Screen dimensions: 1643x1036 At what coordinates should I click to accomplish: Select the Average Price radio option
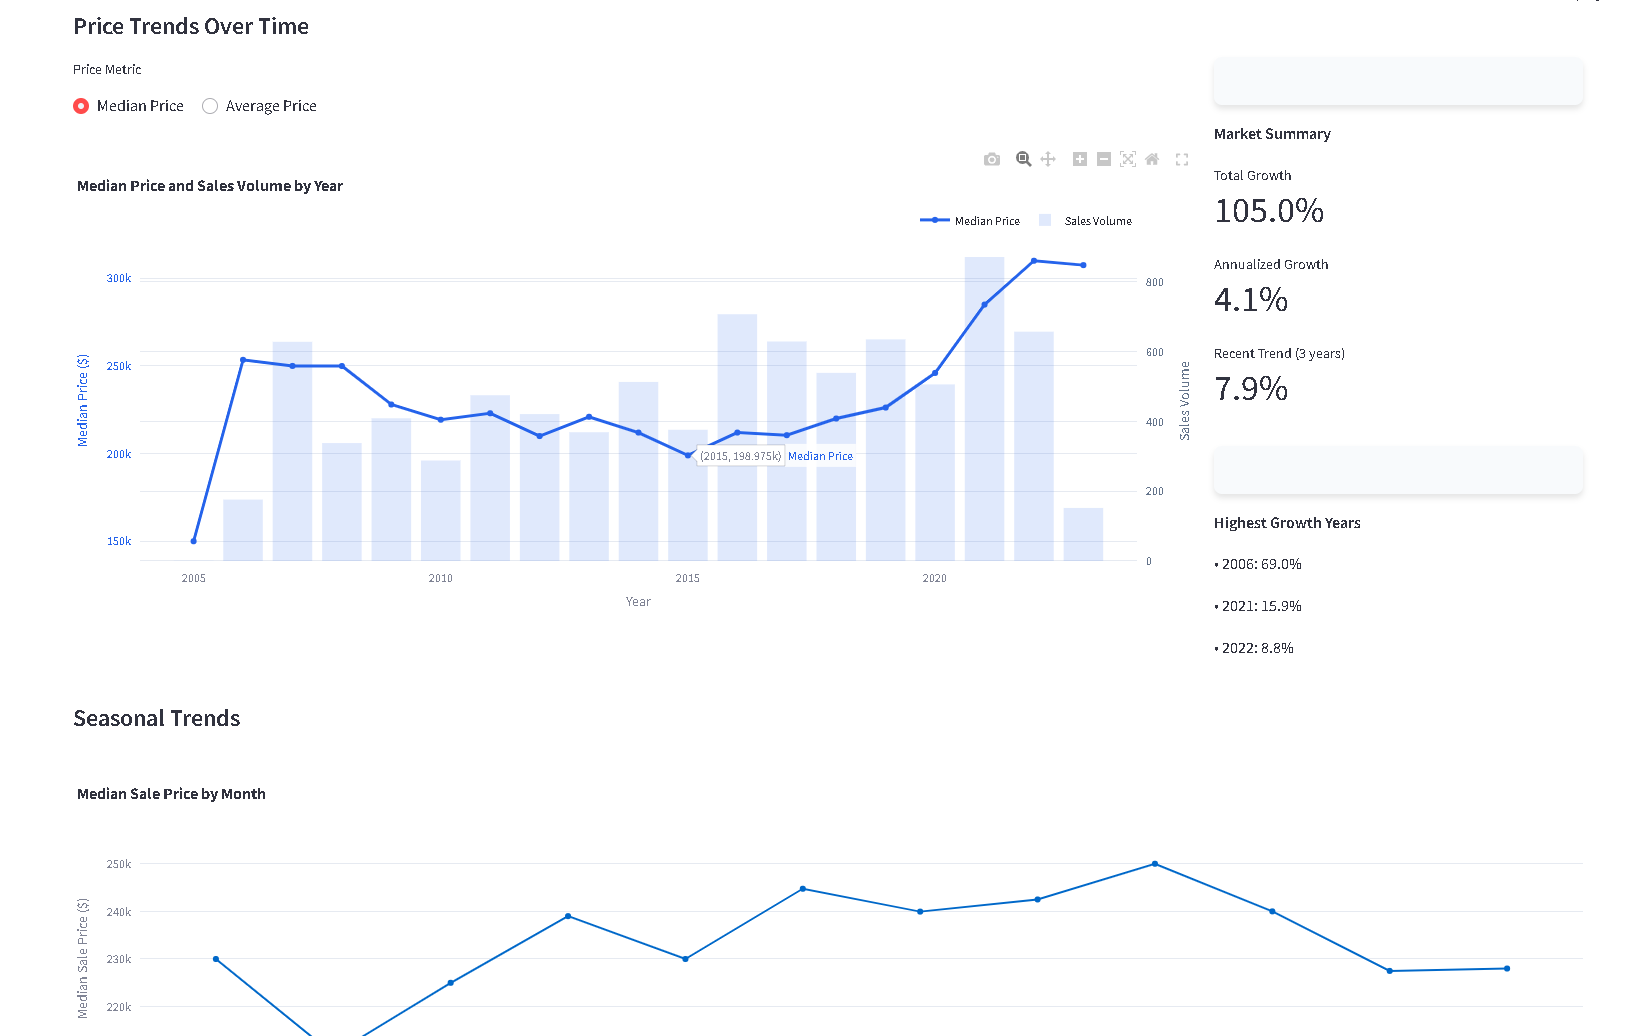click(x=210, y=106)
